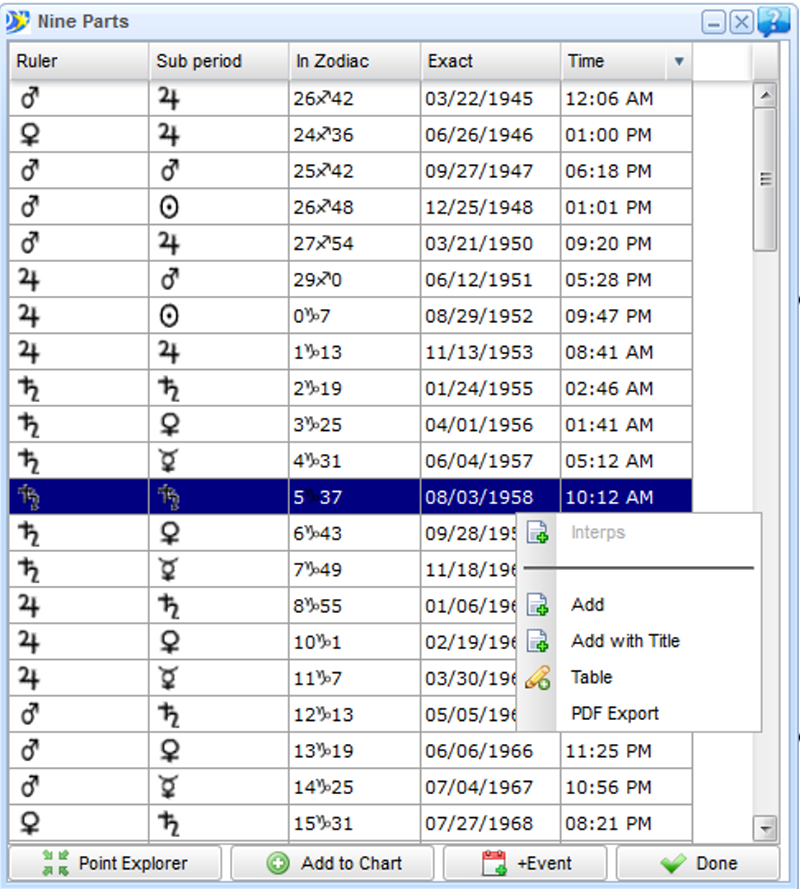Click the green plus Add to Chart icon
Screen dimensions: 800x889
pyautogui.click(x=279, y=863)
